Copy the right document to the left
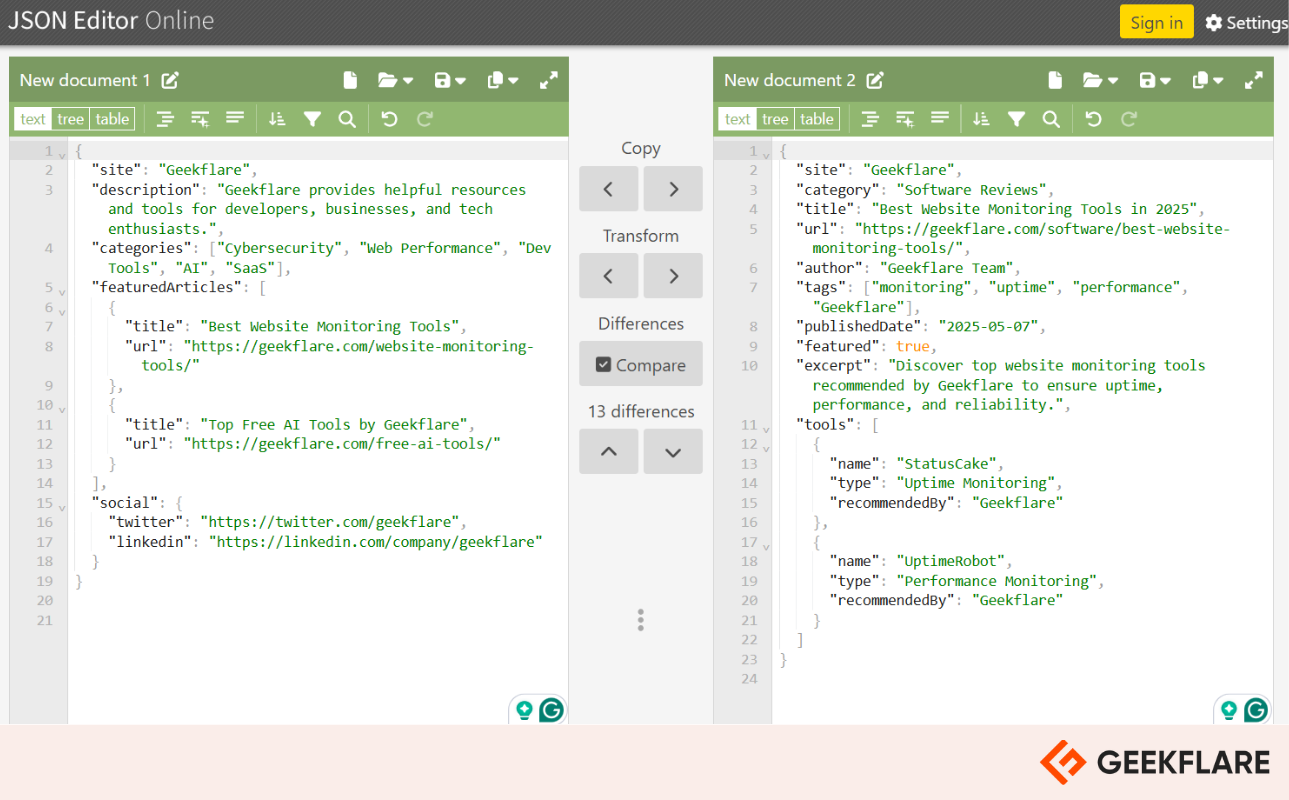This screenshot has width=1289, height=800. click(608, 188)
